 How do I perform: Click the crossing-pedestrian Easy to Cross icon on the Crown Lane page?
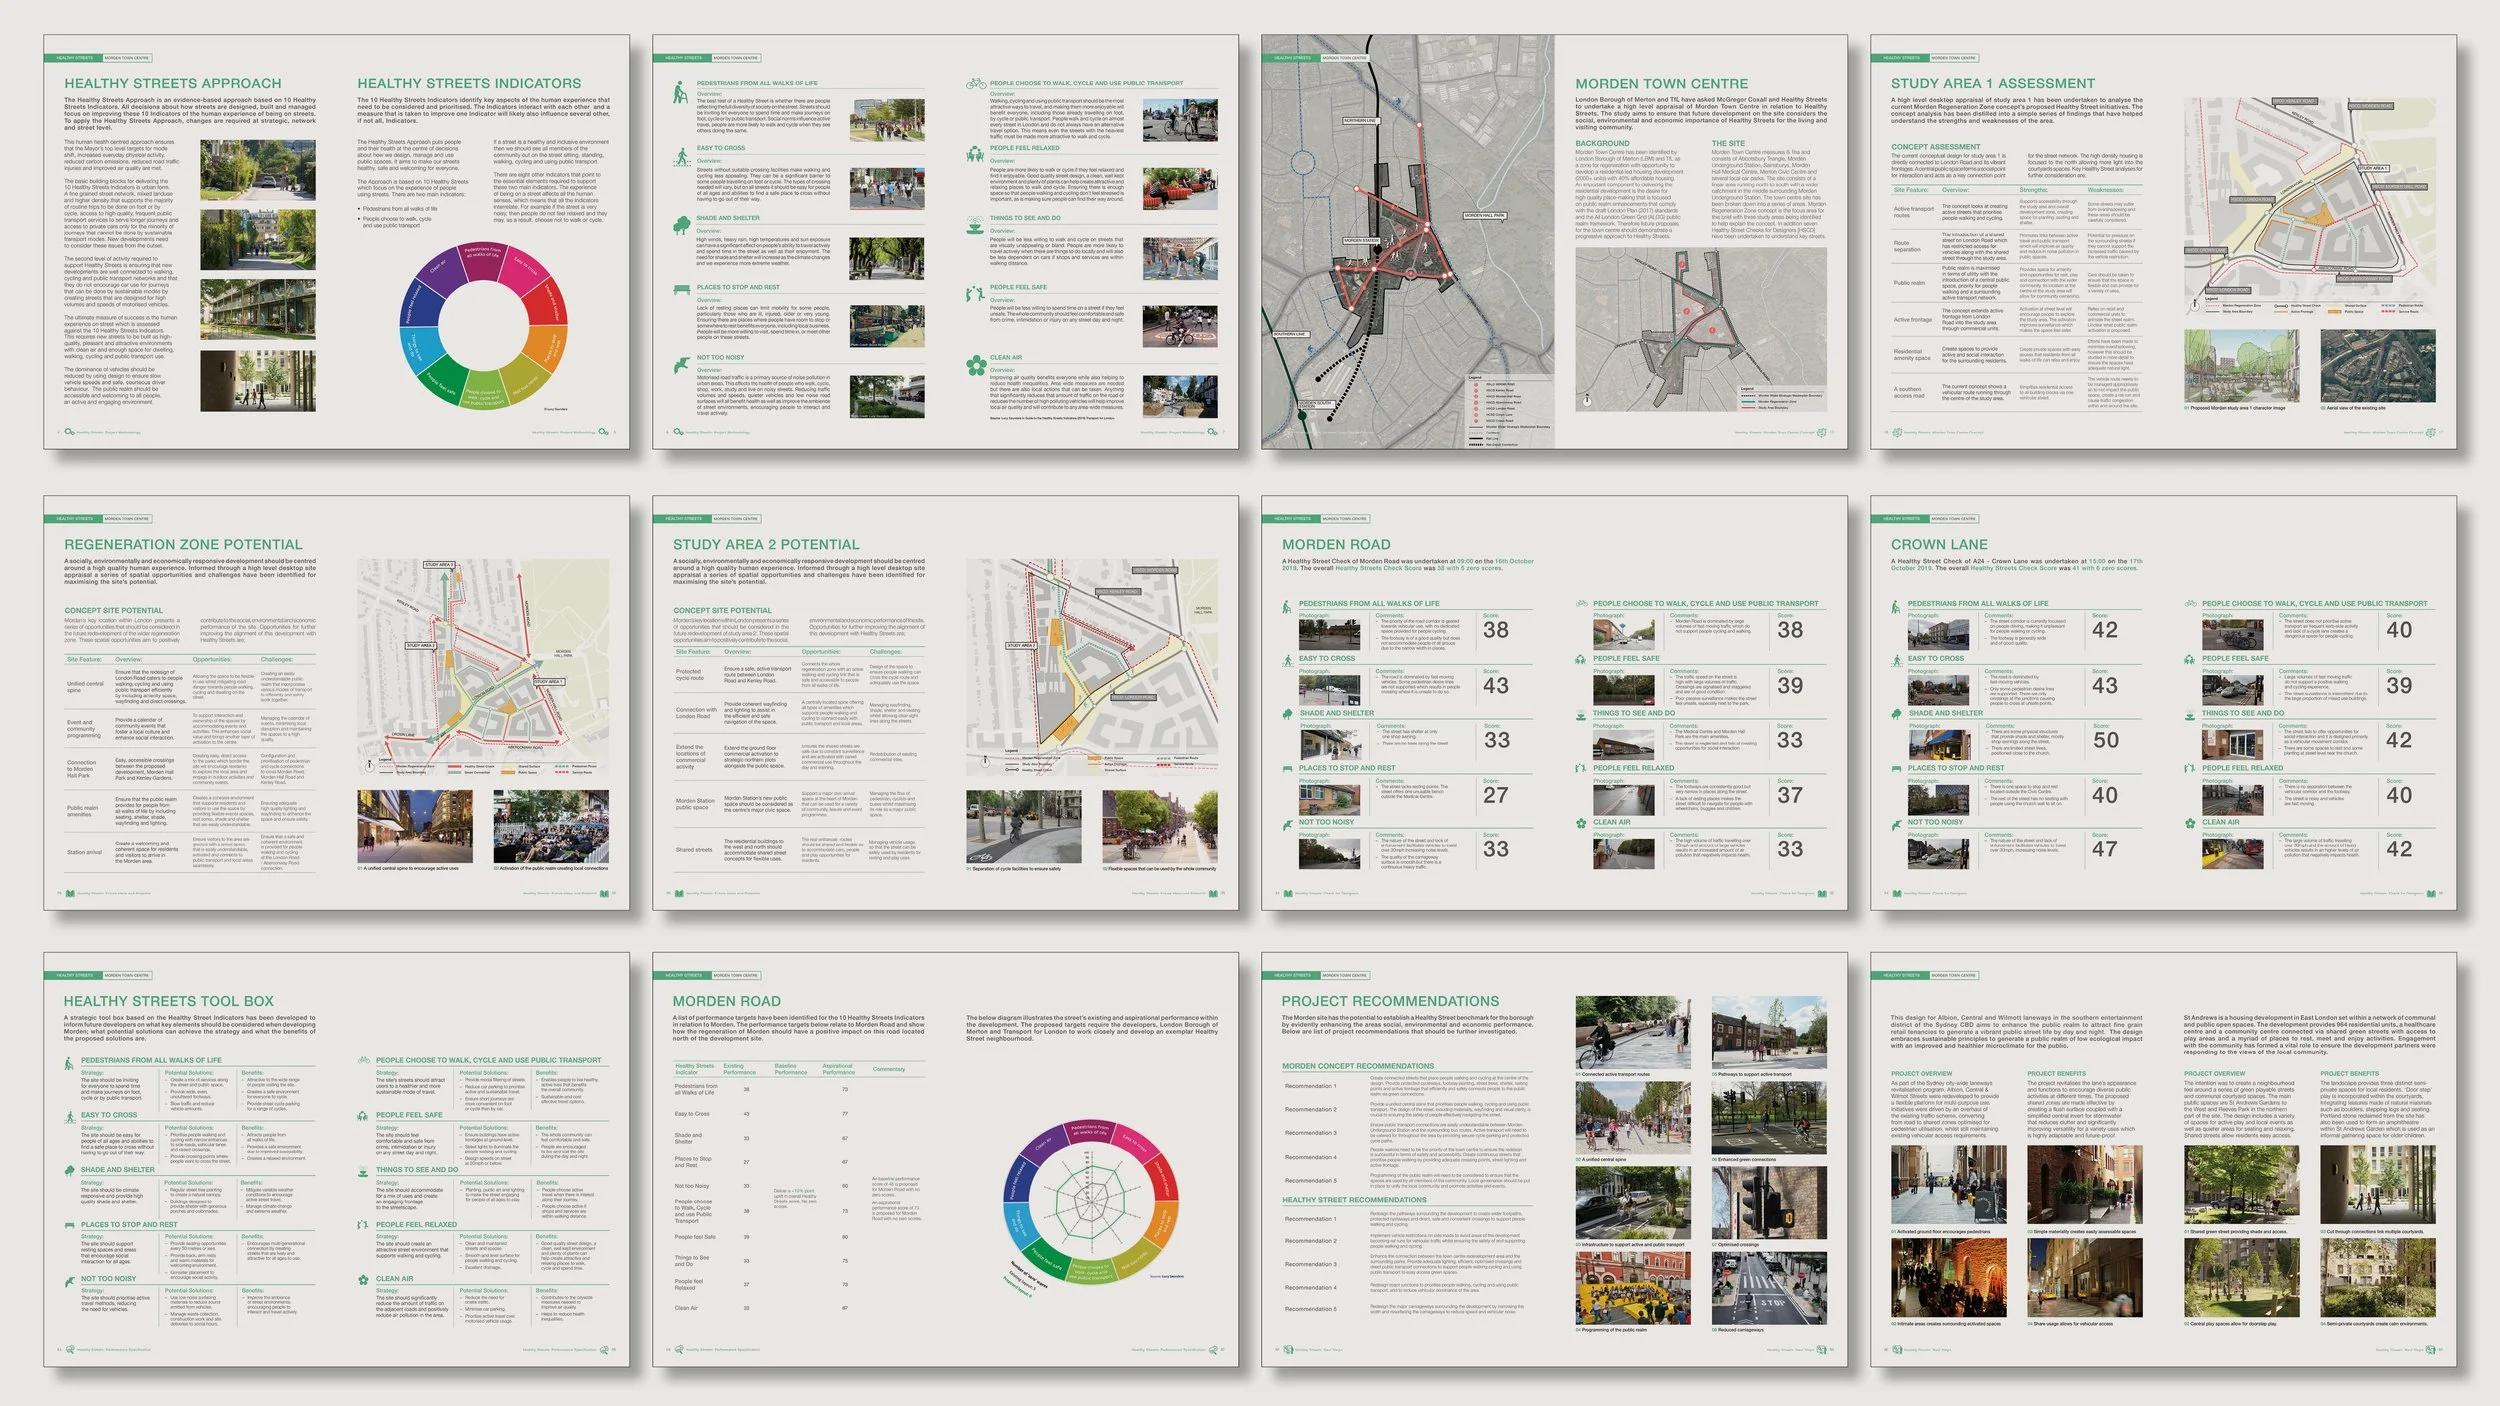click(1895, 659)
